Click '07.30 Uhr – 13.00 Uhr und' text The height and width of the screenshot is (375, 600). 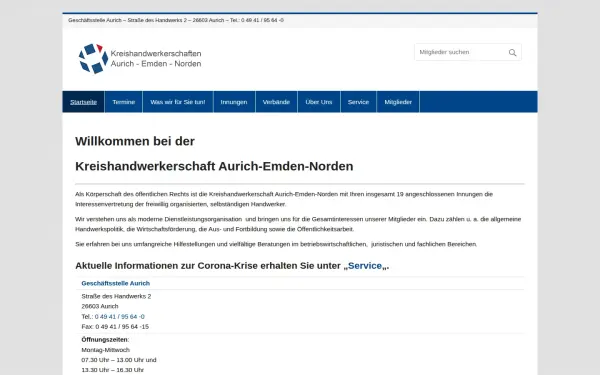pyautogui.click(x=119, y=360)
